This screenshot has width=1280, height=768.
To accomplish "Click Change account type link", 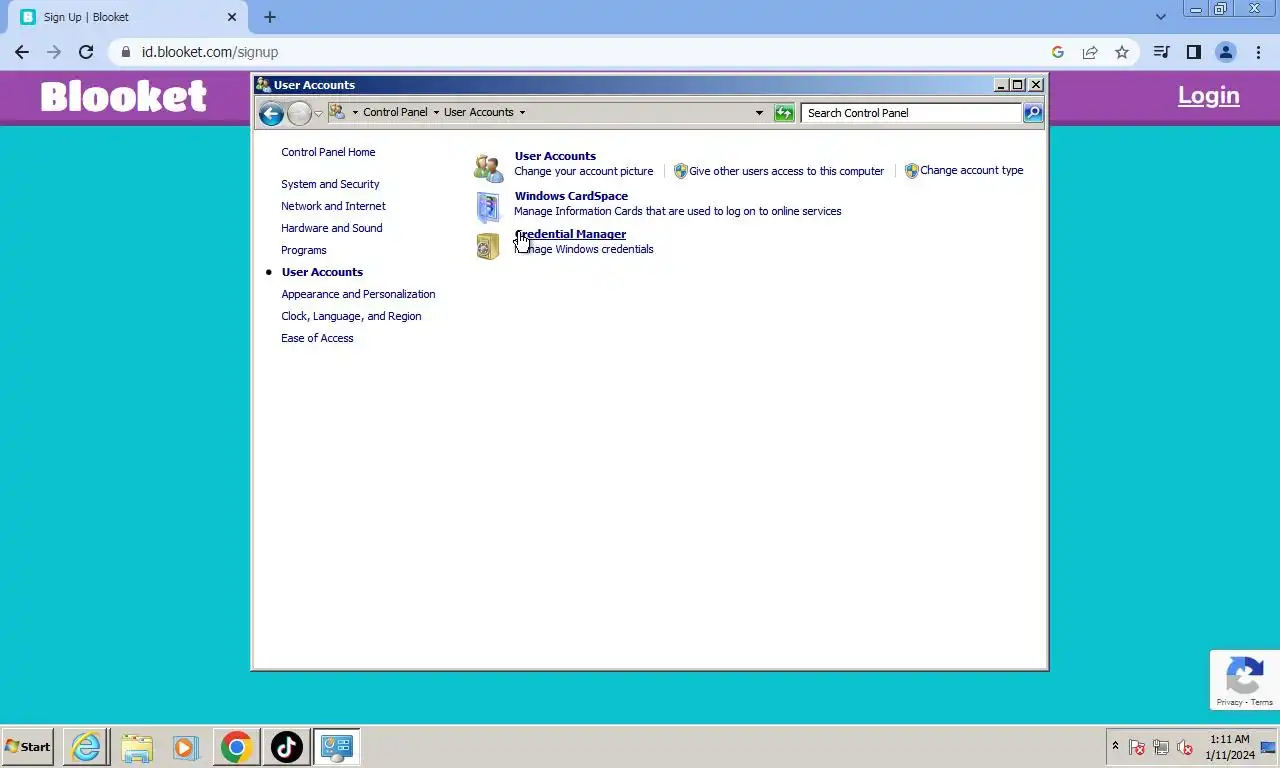I will tap(971, 170).
